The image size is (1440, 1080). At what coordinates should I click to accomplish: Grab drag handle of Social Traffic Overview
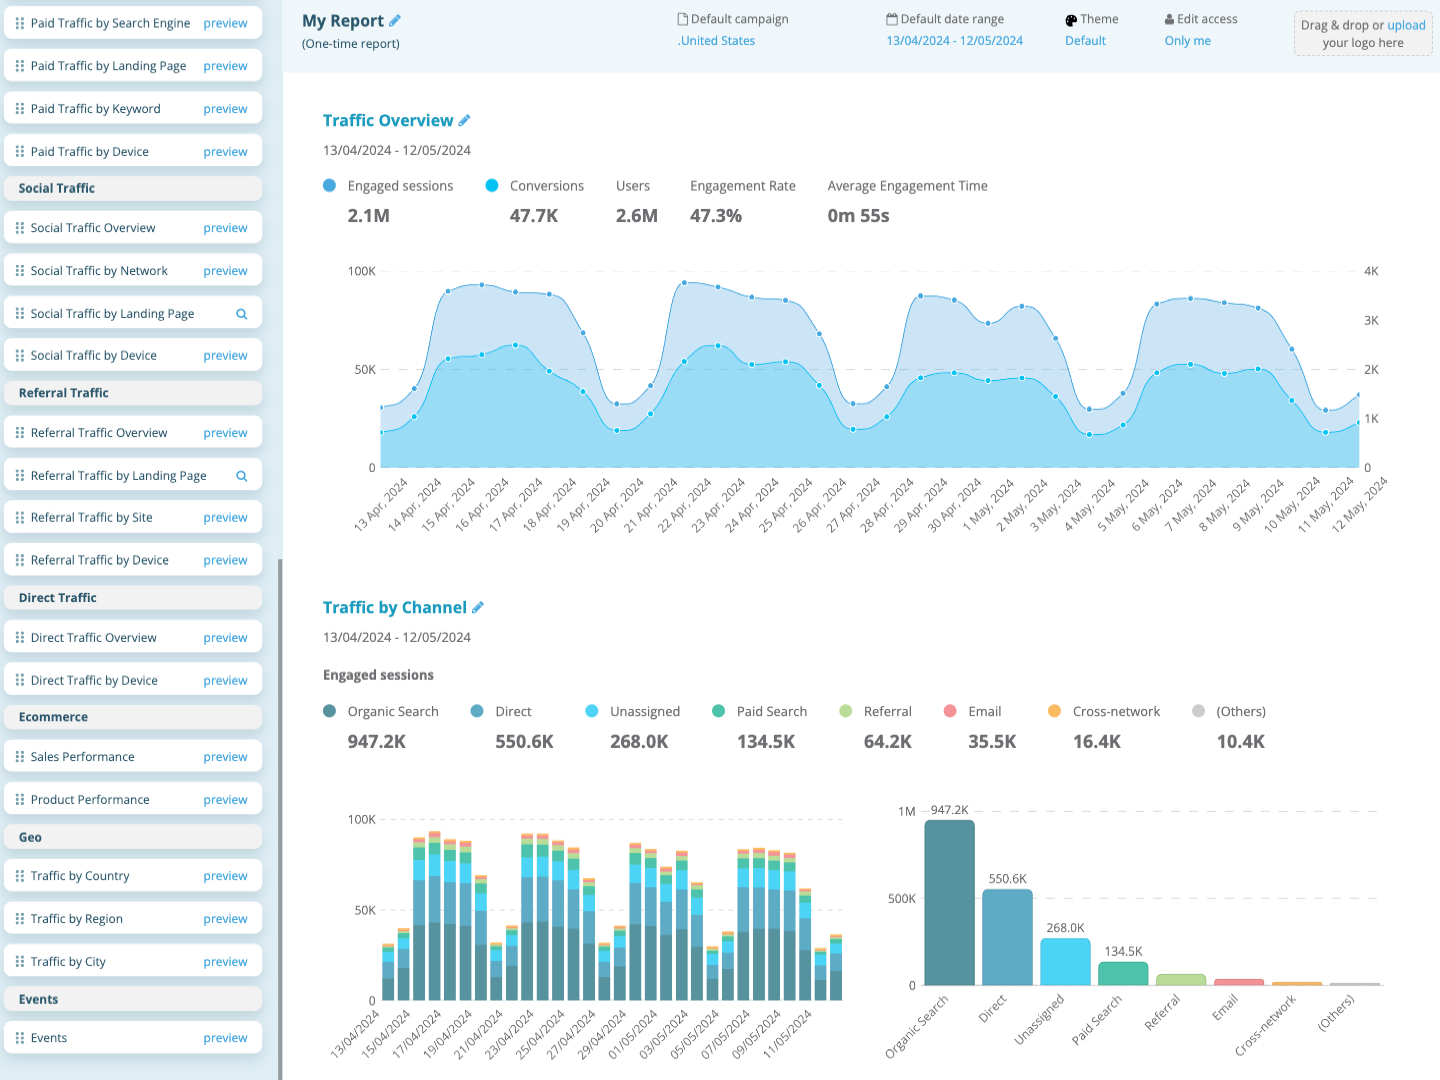tap(20, 228)
